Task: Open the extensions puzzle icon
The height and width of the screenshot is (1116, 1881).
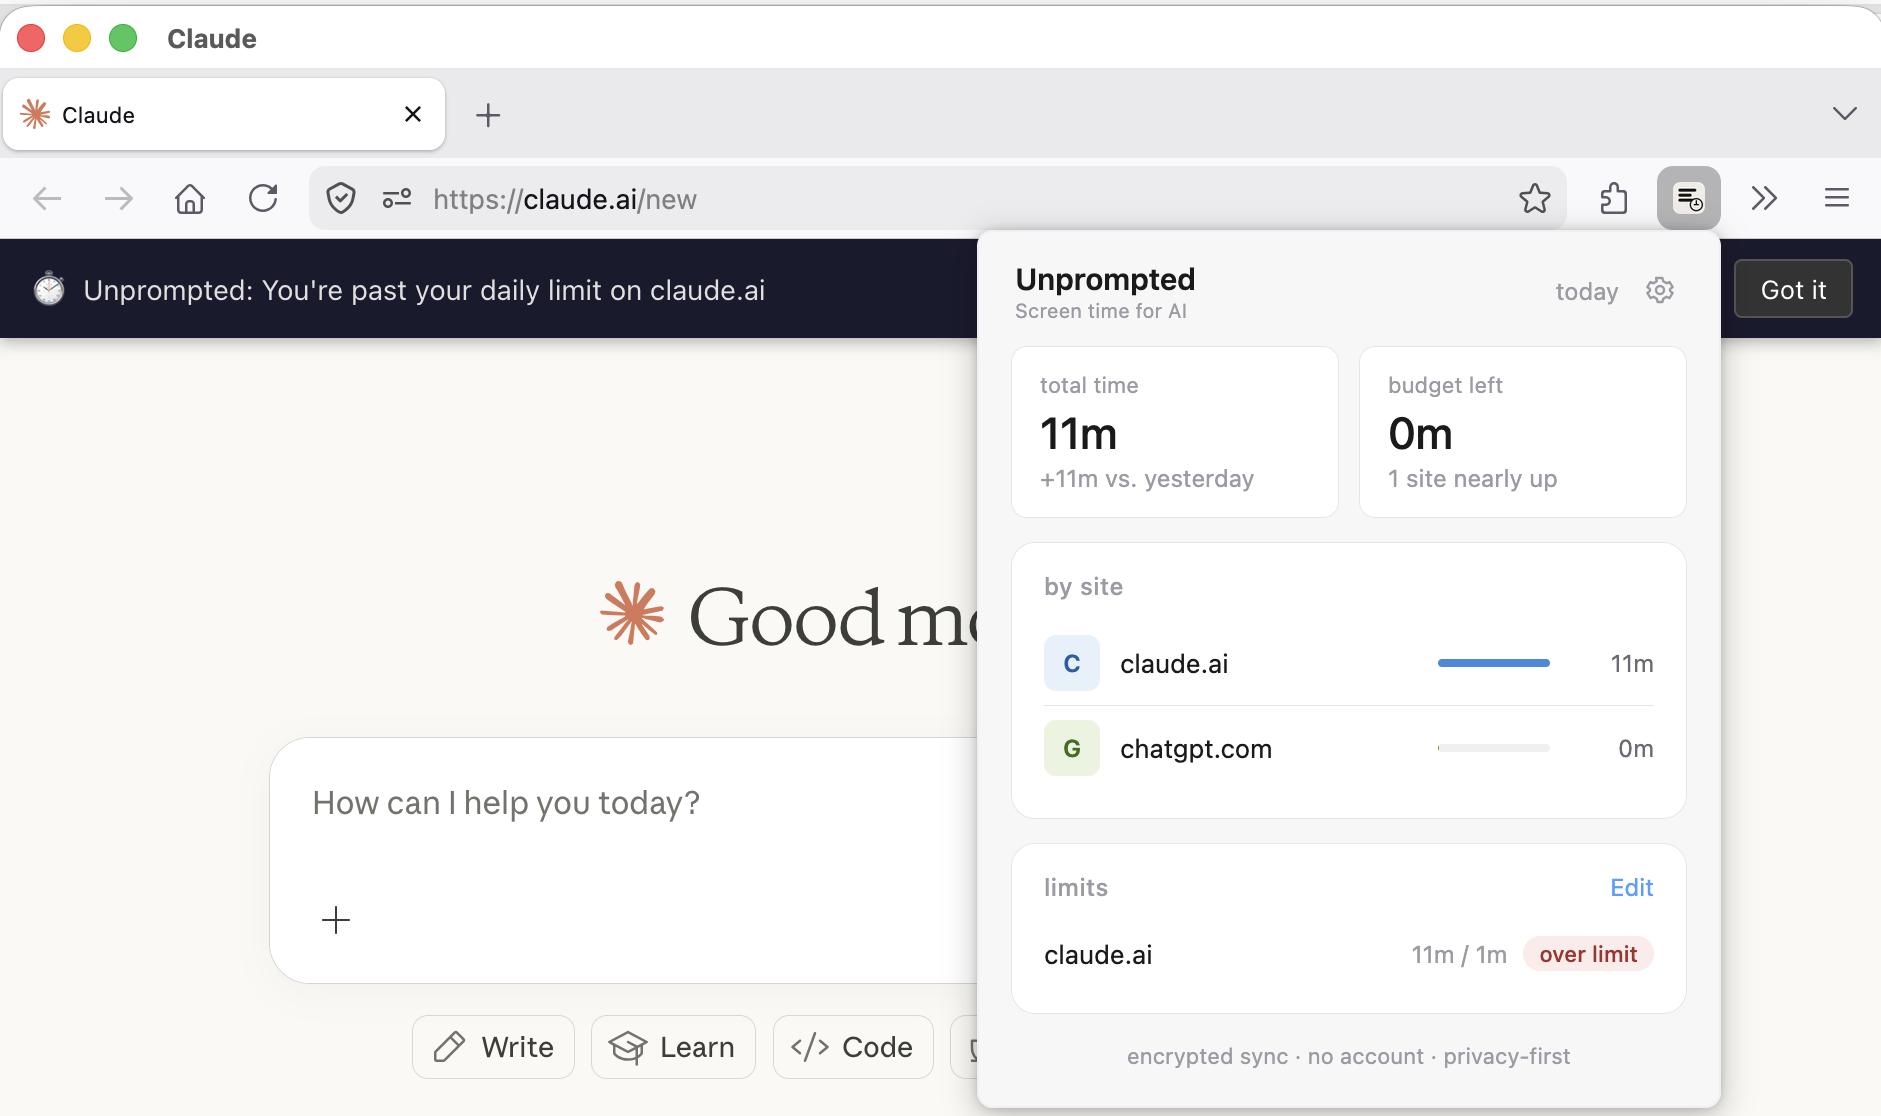Action: [x=1613, y=199]
